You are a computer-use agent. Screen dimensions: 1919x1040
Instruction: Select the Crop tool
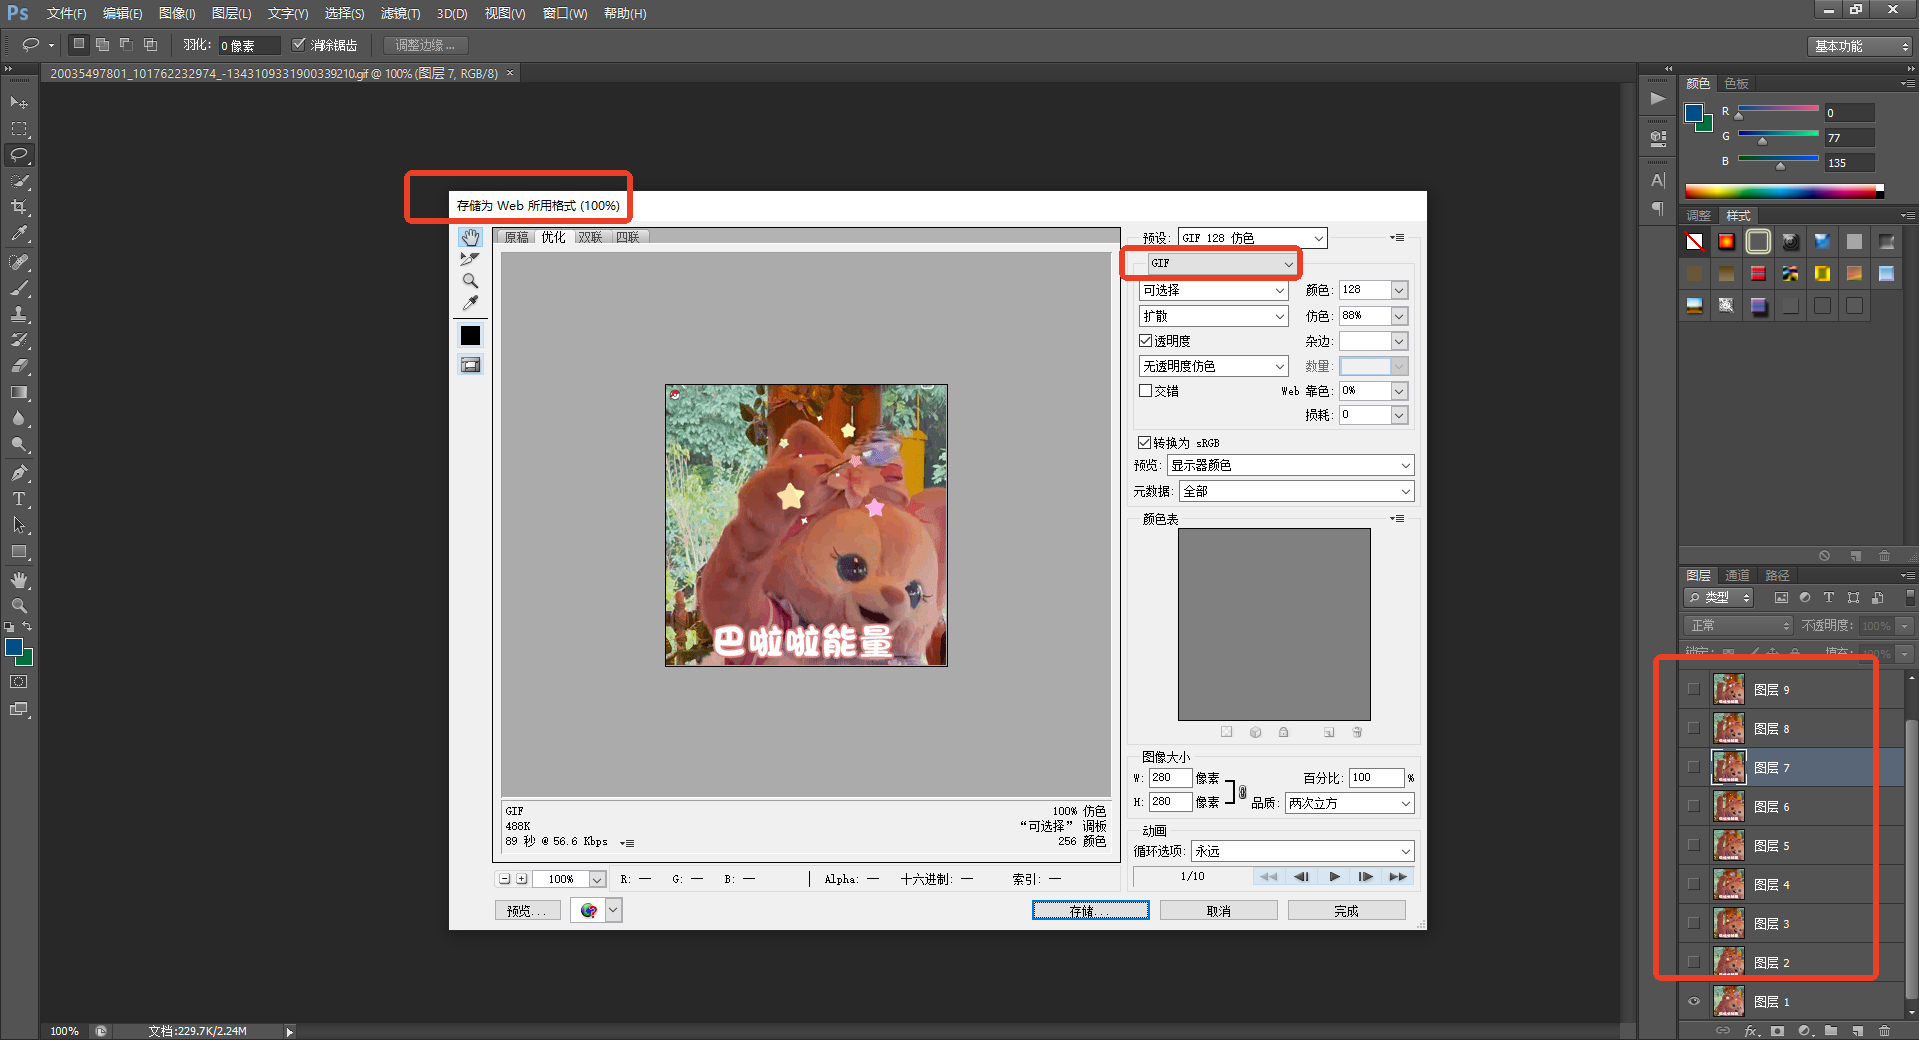pos(19,207)
